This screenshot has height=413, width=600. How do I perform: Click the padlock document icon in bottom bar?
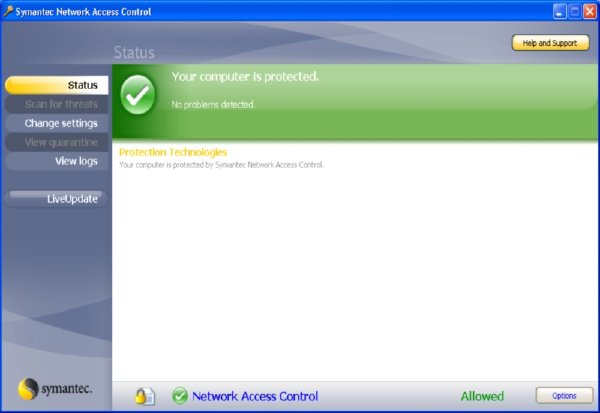click(145, 396)
